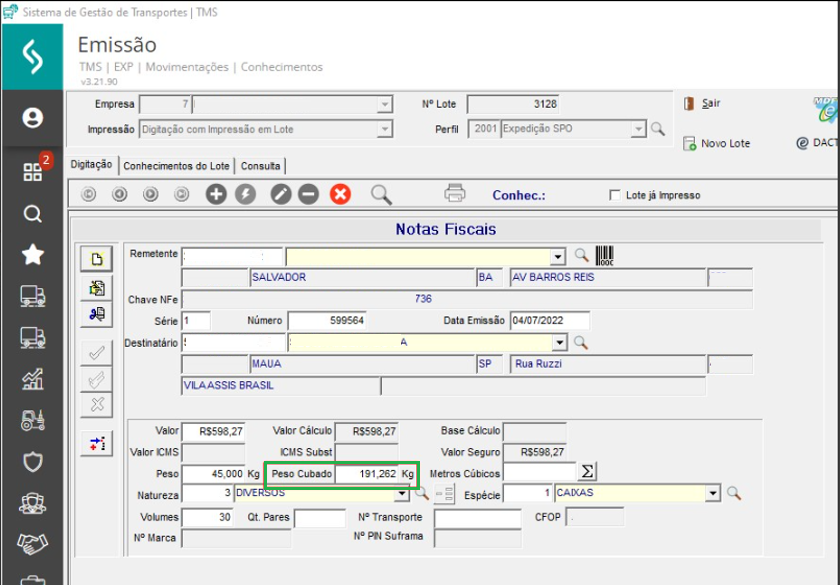
Task: Click the Nº Lote field
Action: (513, 104)
